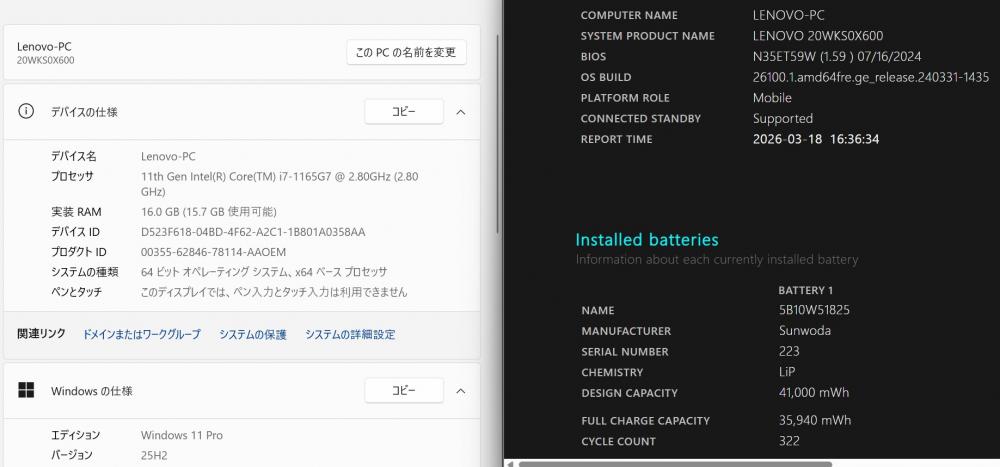Click the battery report horizontal scrollbar
This screenshot has width=1000, height=467.
point(675,464)
